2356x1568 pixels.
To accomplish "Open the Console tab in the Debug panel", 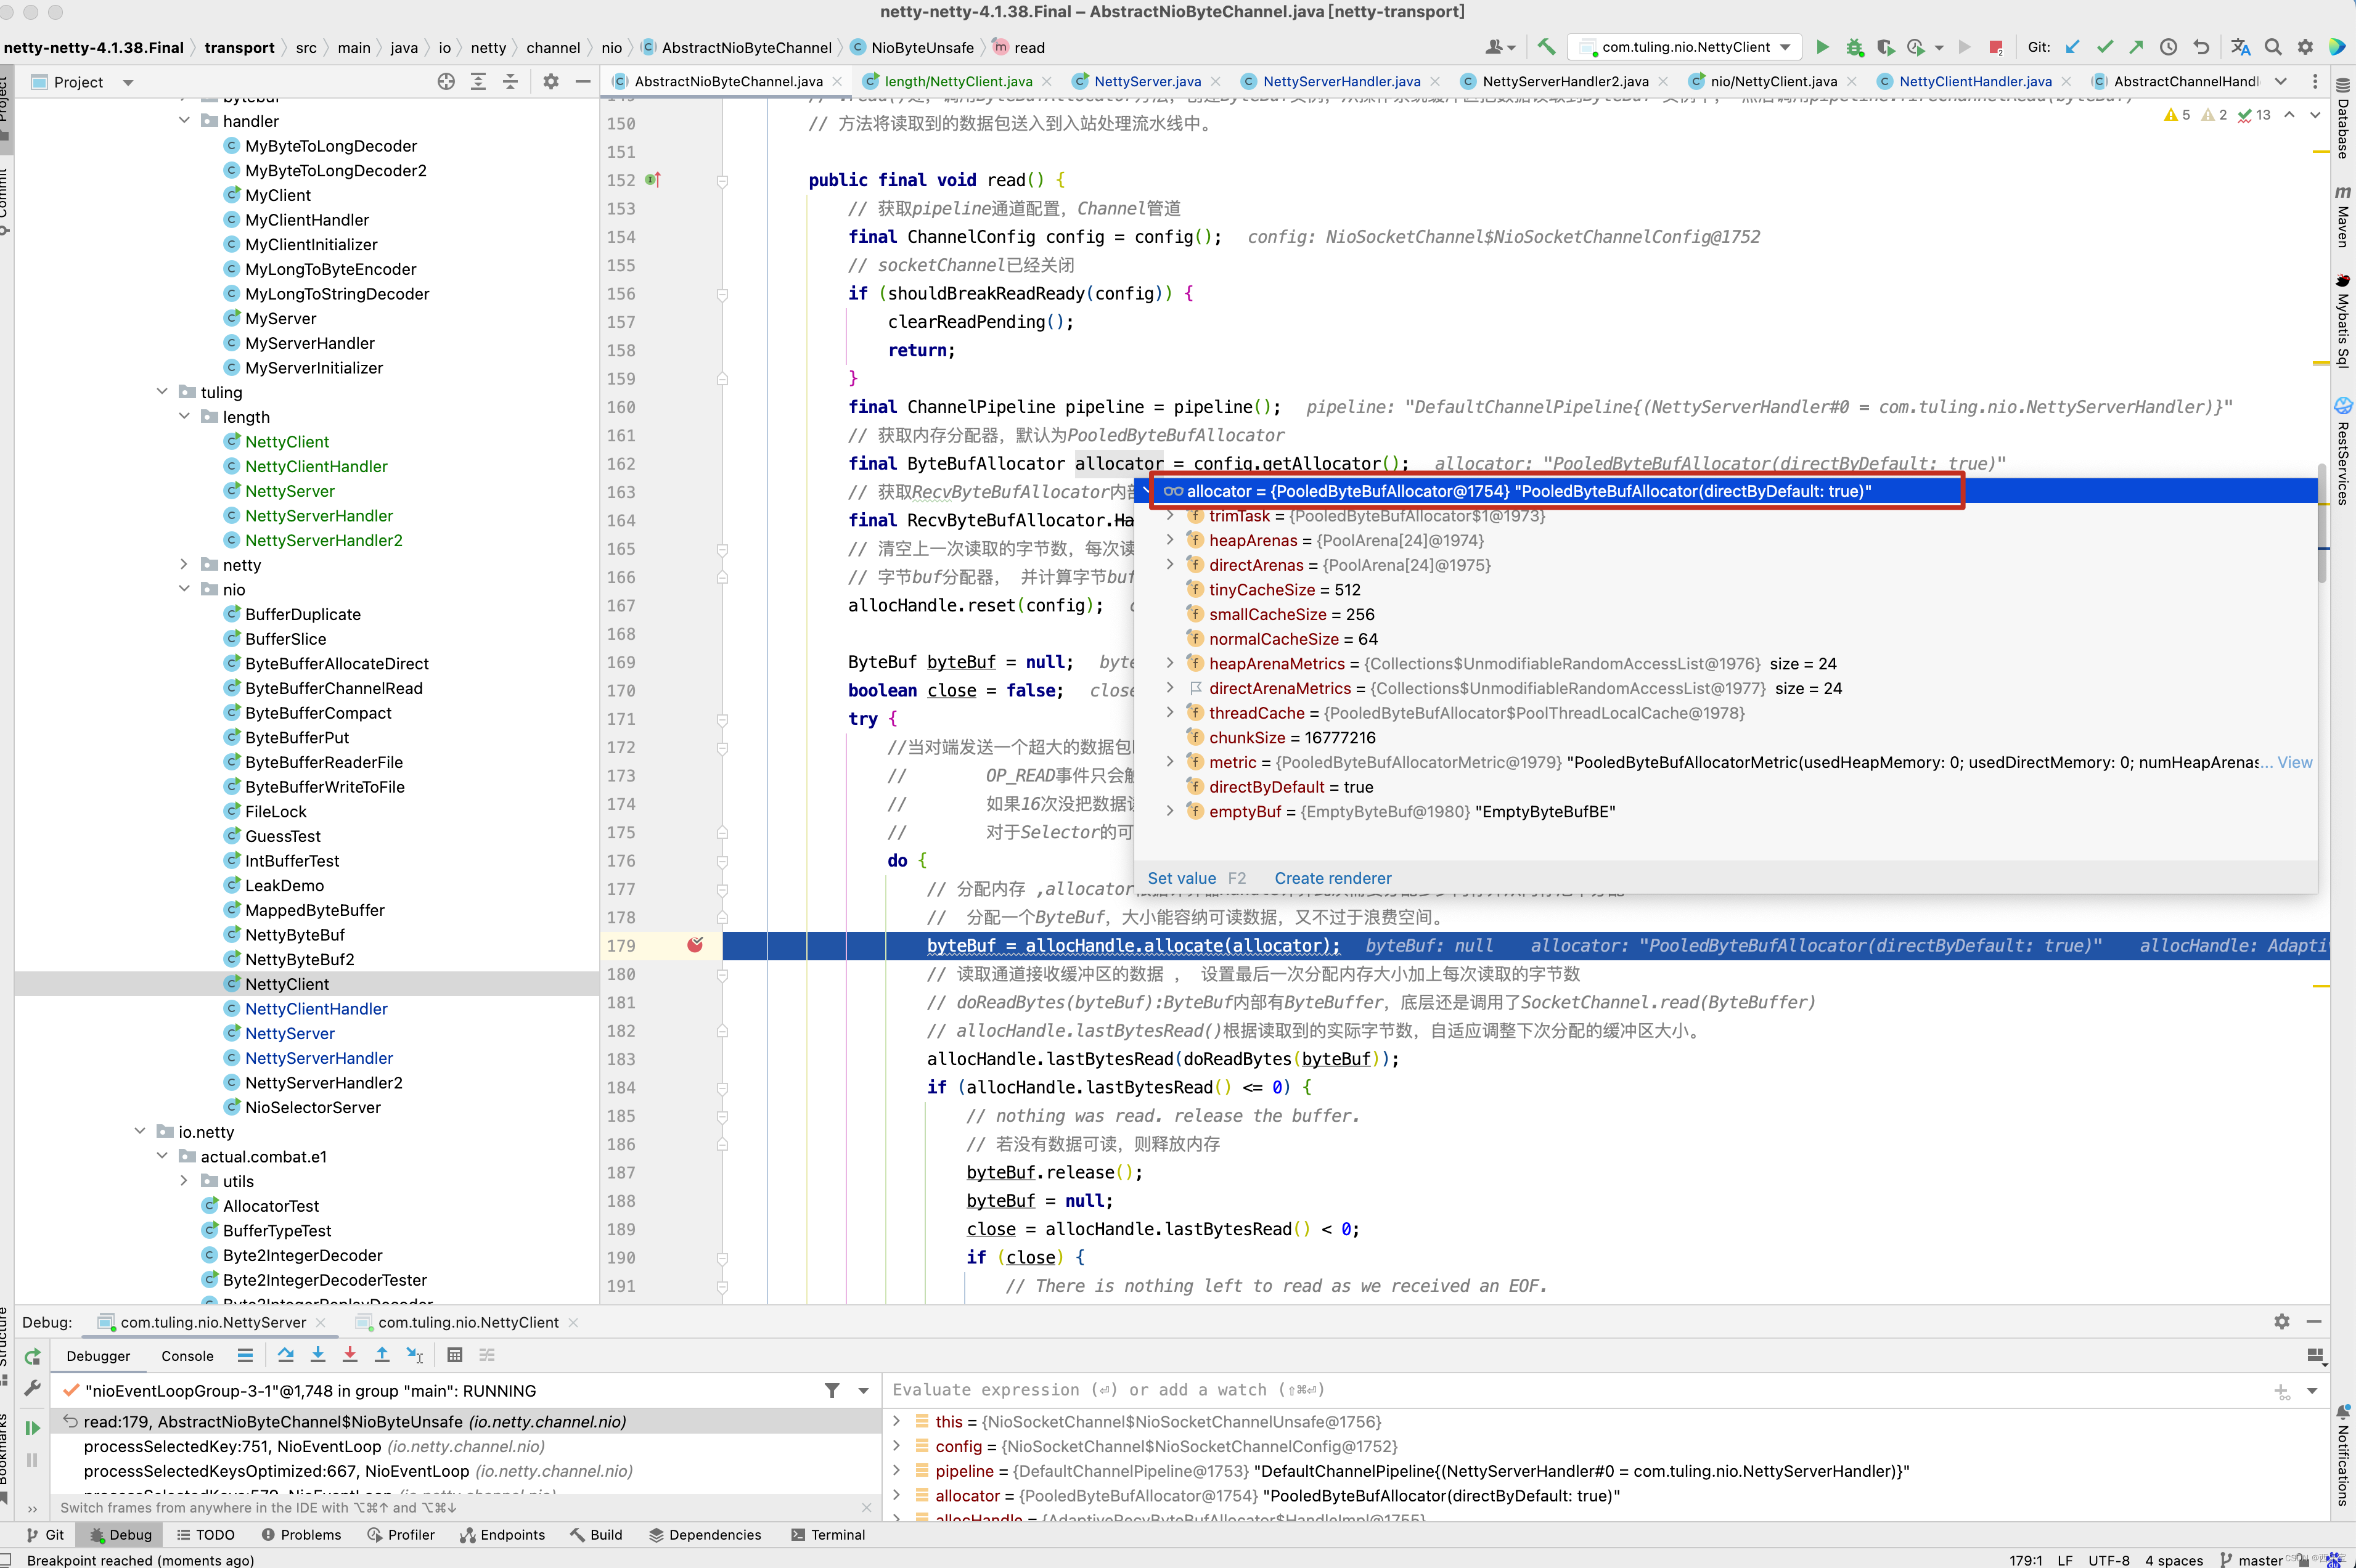I will (x=187, y=1356).
